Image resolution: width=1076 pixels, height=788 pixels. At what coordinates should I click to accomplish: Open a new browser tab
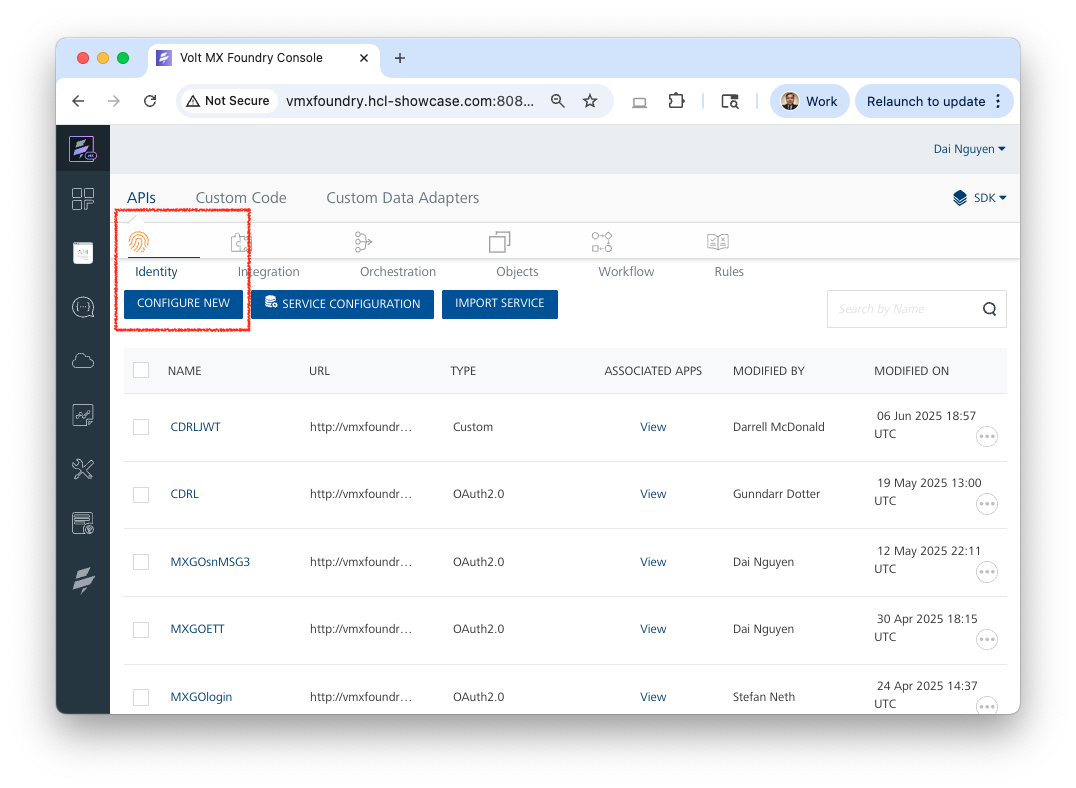(400, 58)
